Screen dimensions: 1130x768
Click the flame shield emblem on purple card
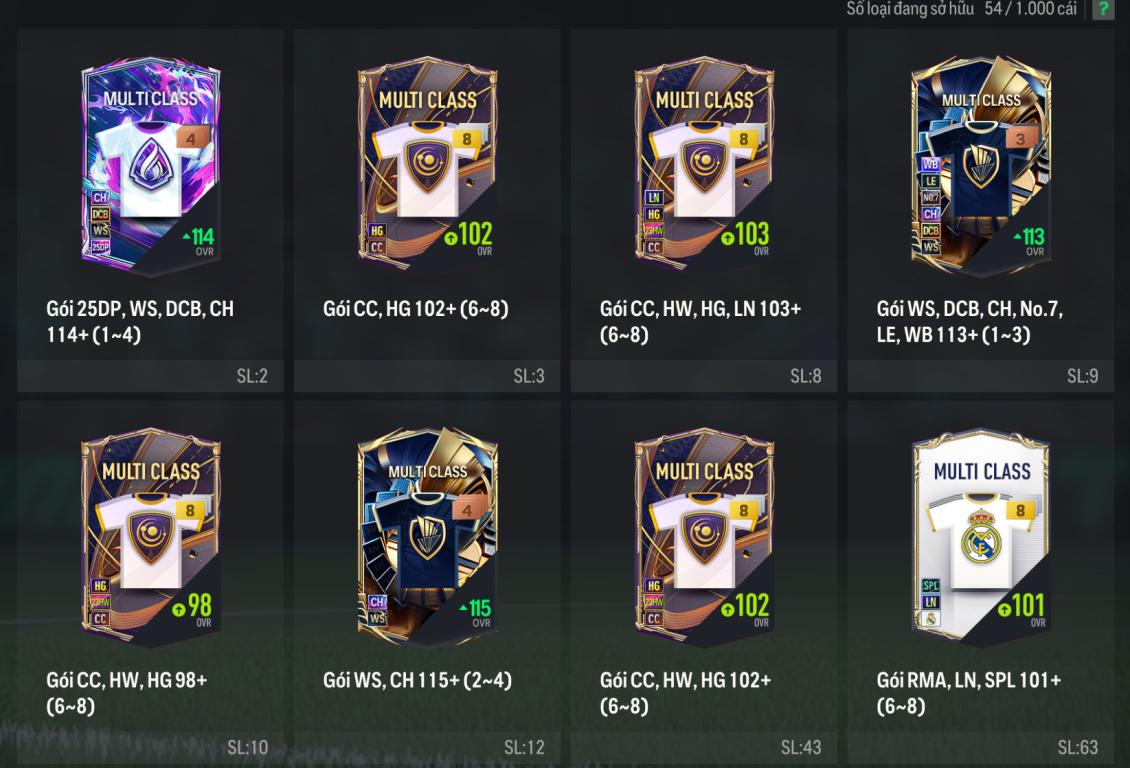(150, 164)
